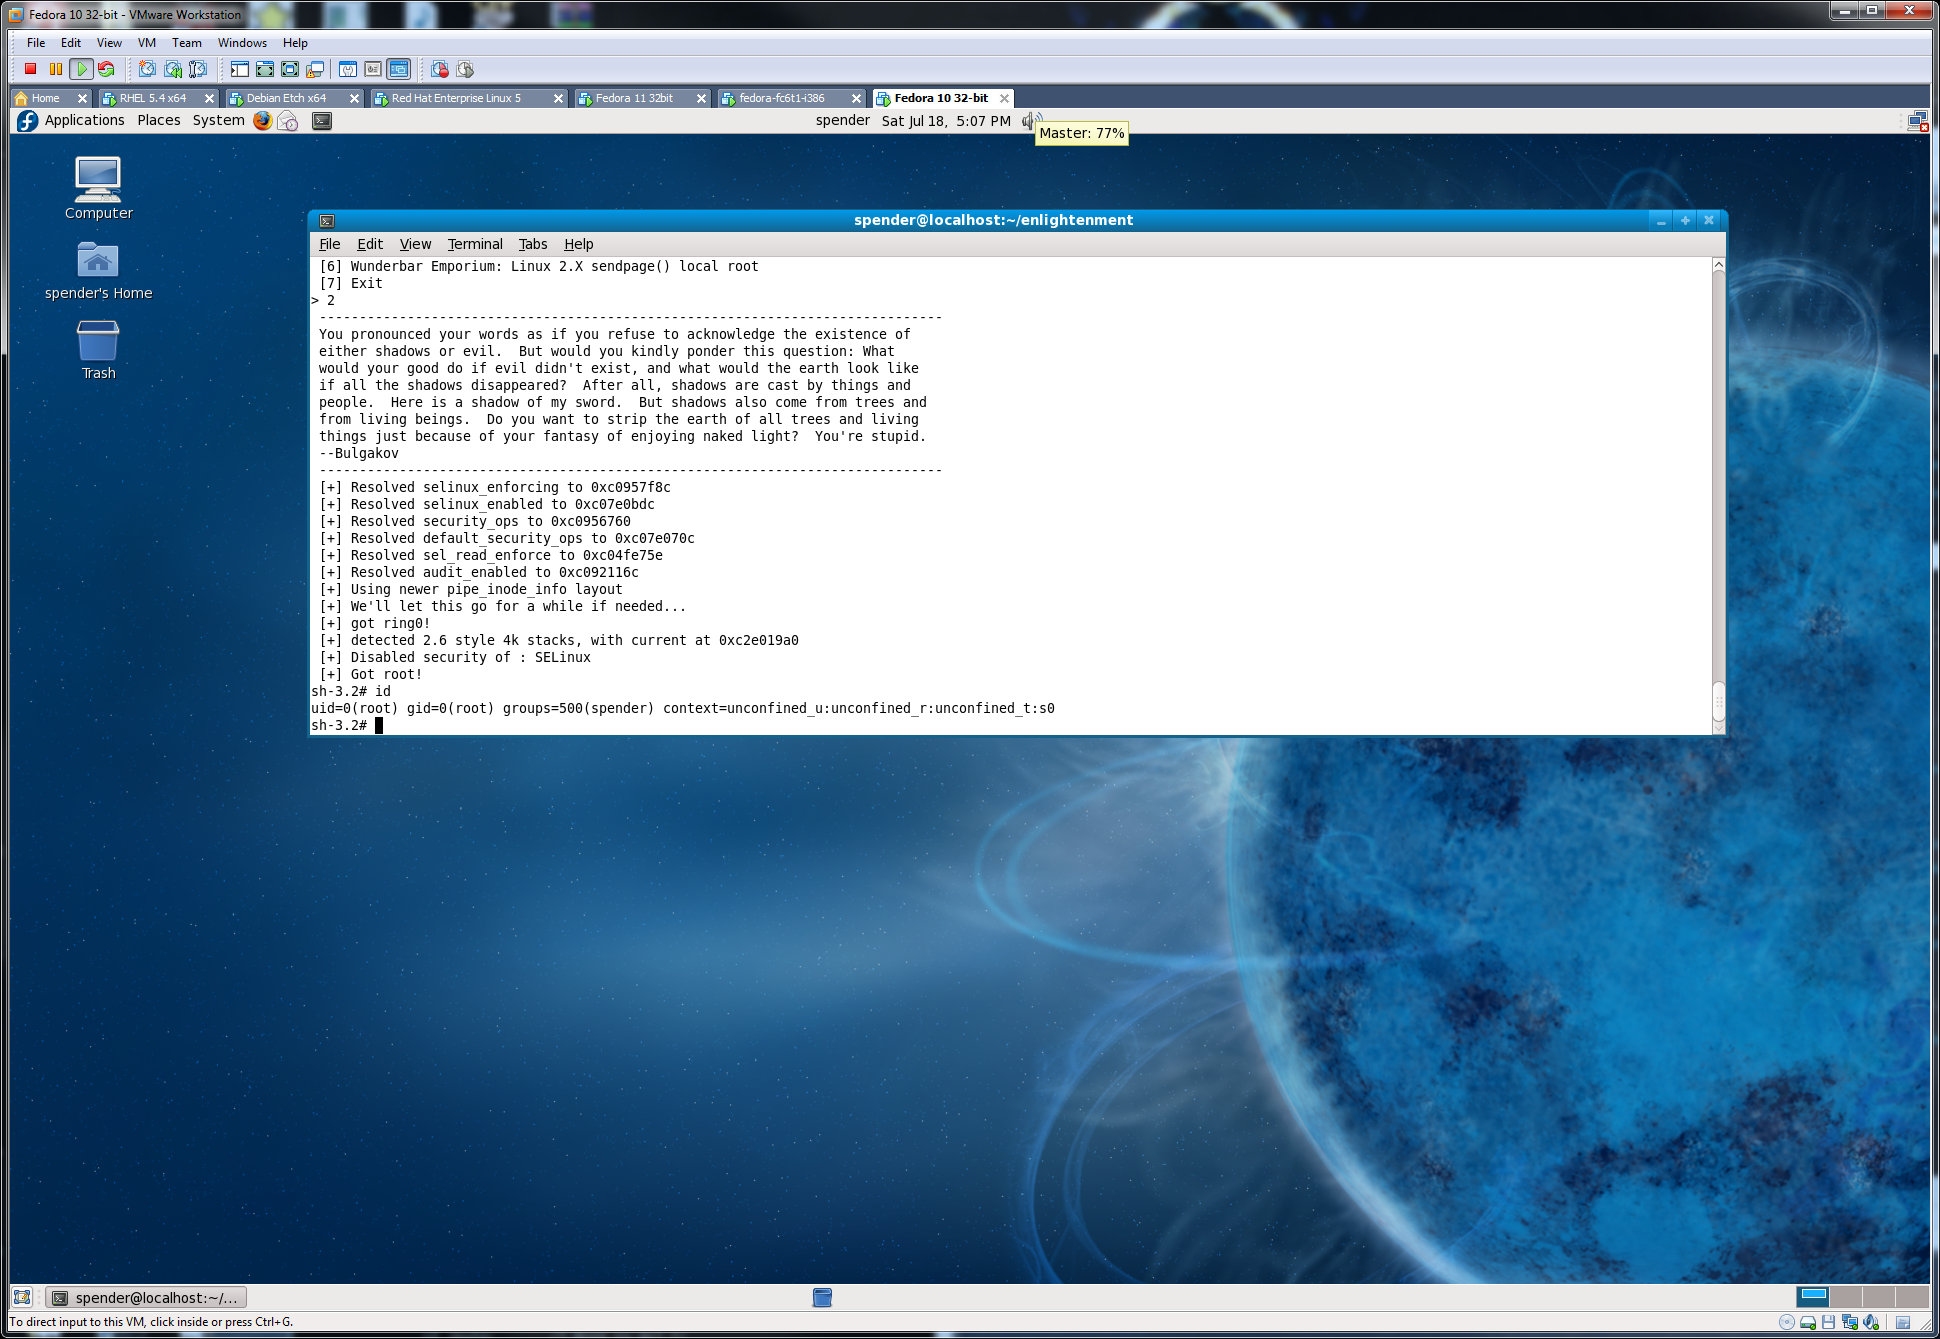
Task: Click the sound card status icon
Action: pyautogui.click(x=1871, y=1322)
